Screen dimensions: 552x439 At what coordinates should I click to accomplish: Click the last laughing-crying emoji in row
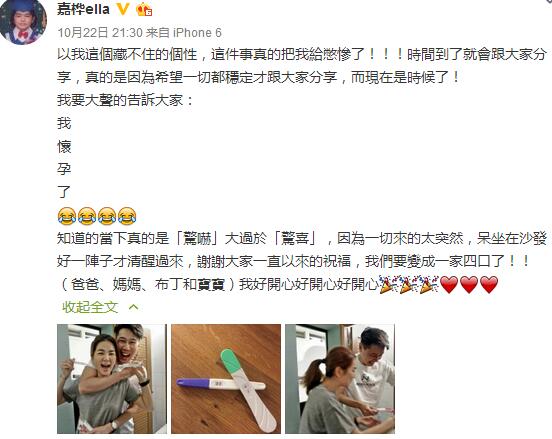point(127,216)
